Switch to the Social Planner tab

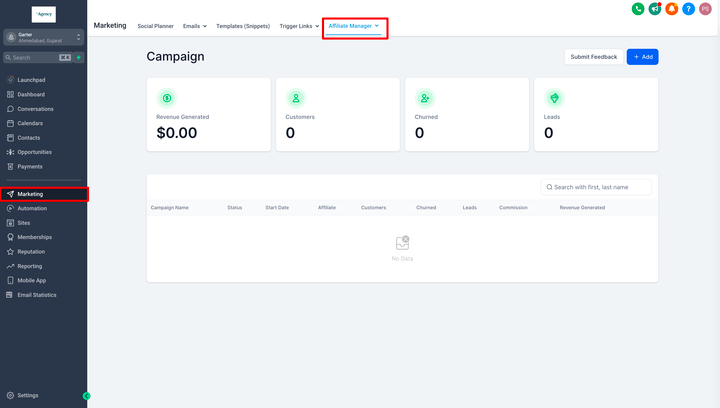point(155,26)
